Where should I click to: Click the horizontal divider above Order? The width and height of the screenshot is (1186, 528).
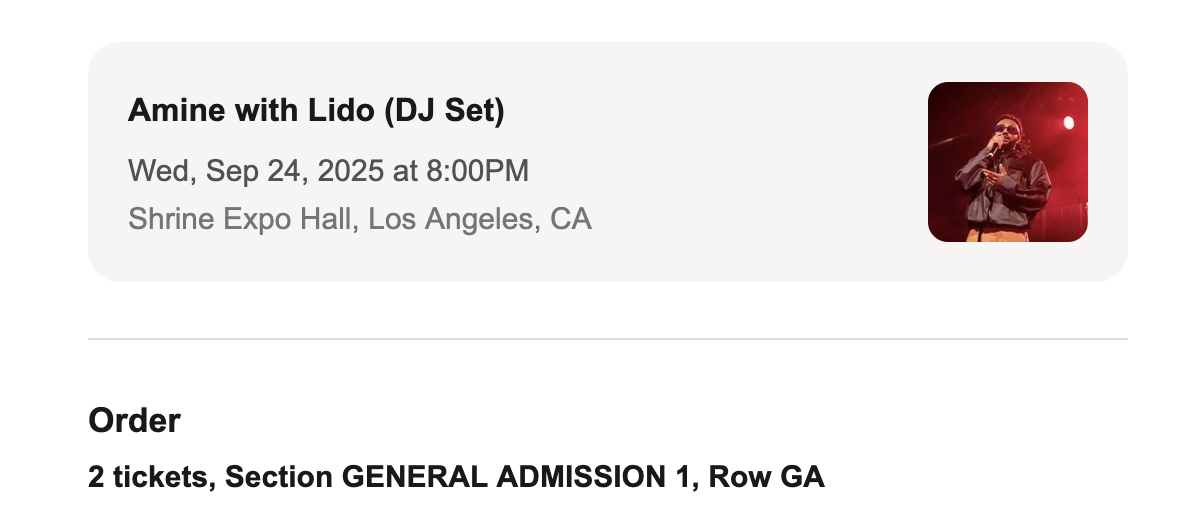tap(607, 339)
